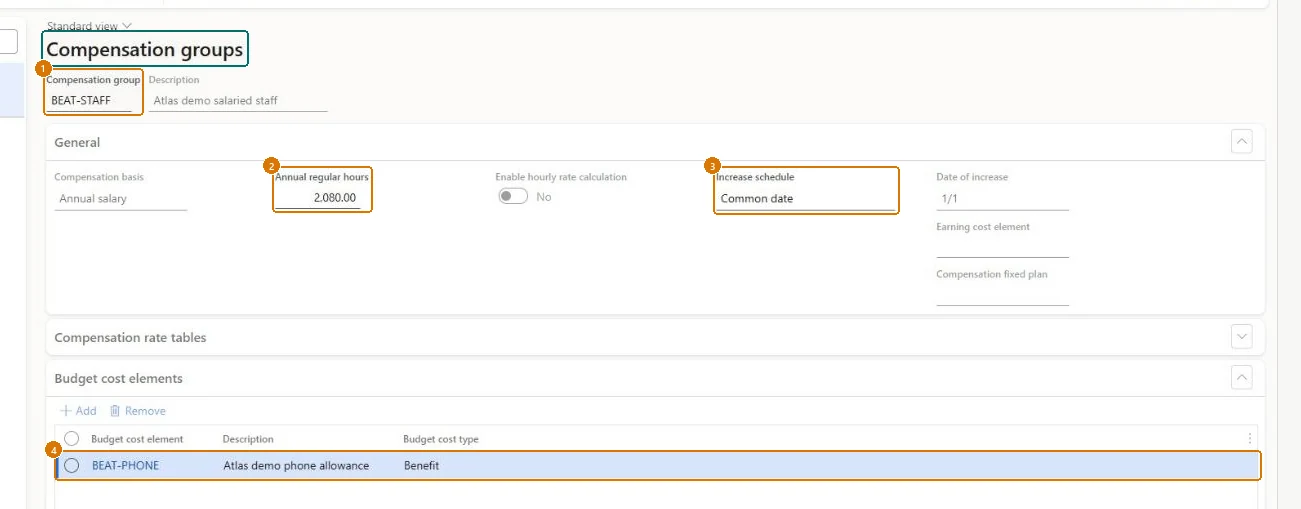Click the Benefit cell
1301x509 pixels.
click(x=421, y=465)
